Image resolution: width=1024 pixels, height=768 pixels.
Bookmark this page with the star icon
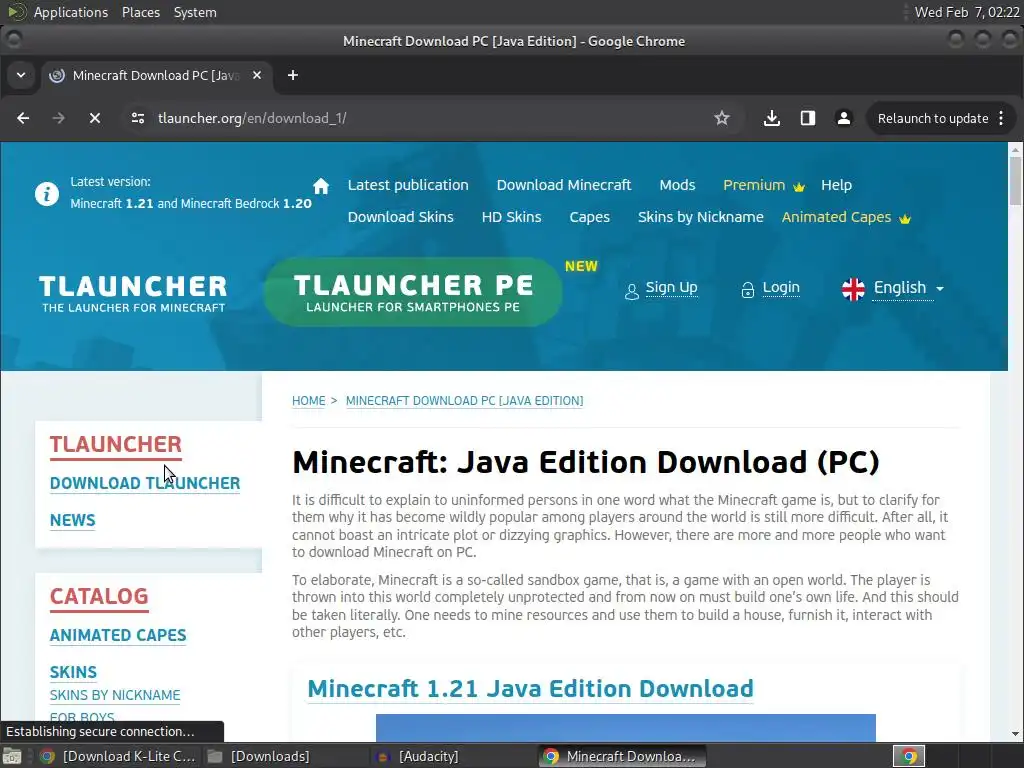point(722,118)
